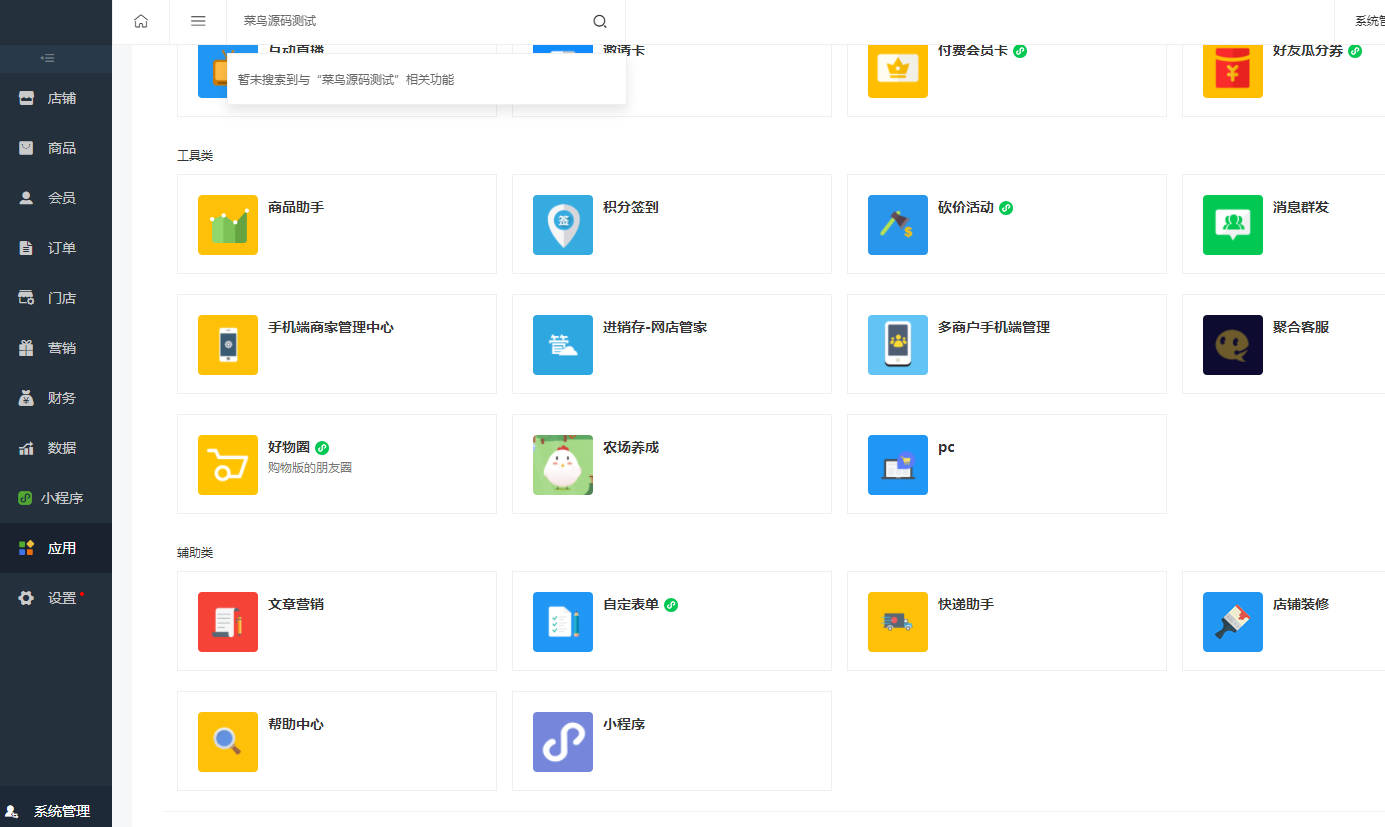Select 营销 sidebar menu
The image size is (1385, 827).
[56, 348]
